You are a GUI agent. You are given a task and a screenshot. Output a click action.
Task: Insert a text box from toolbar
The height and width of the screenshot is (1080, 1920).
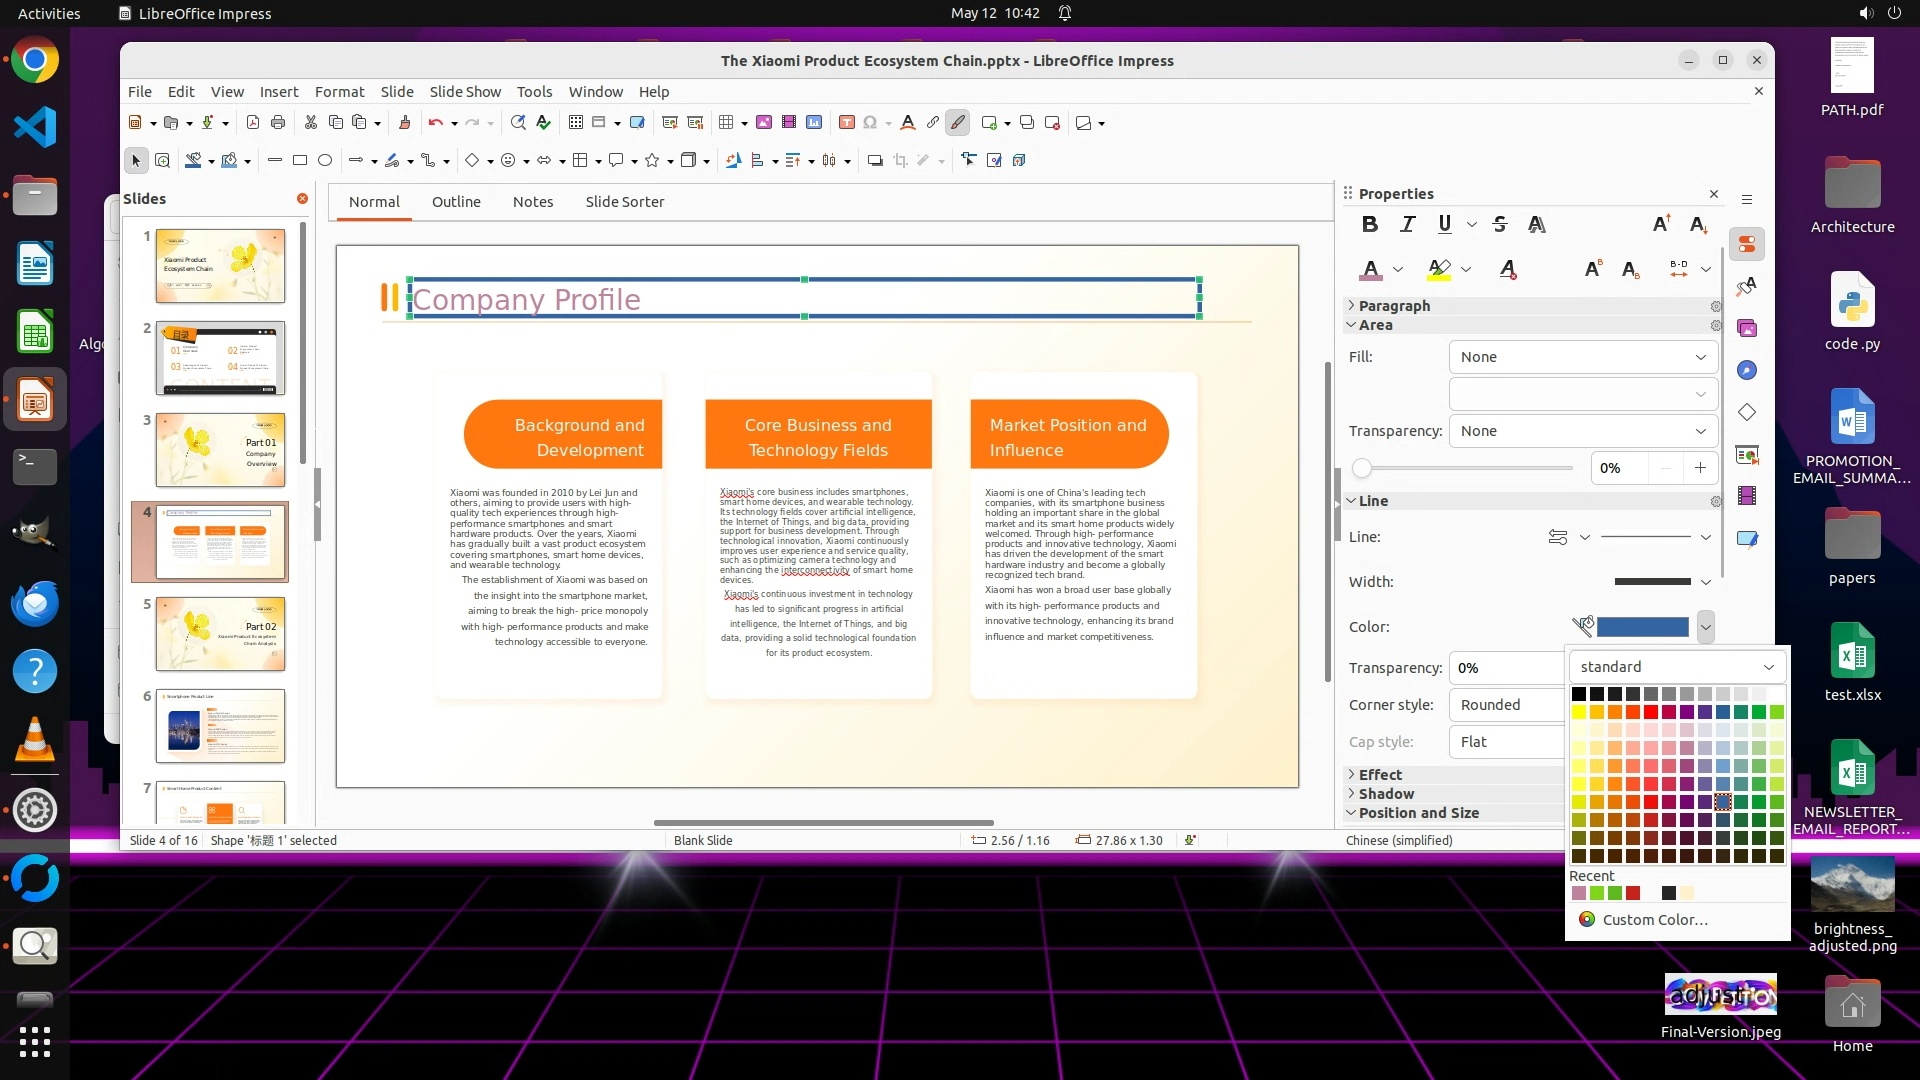pos(846,123)
